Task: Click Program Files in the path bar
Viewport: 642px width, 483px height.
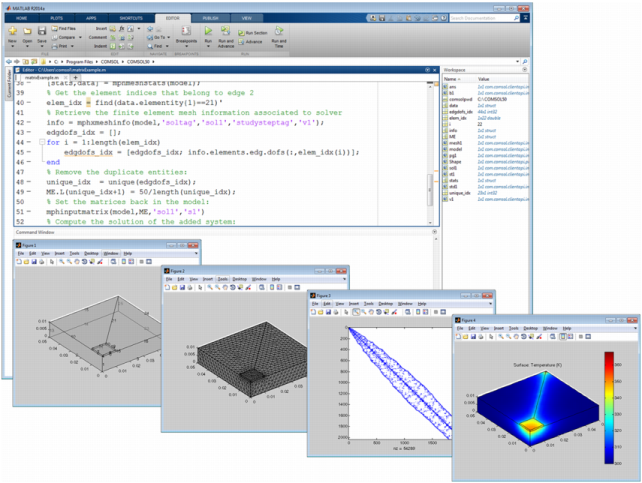Action: (x=80, y=62)
